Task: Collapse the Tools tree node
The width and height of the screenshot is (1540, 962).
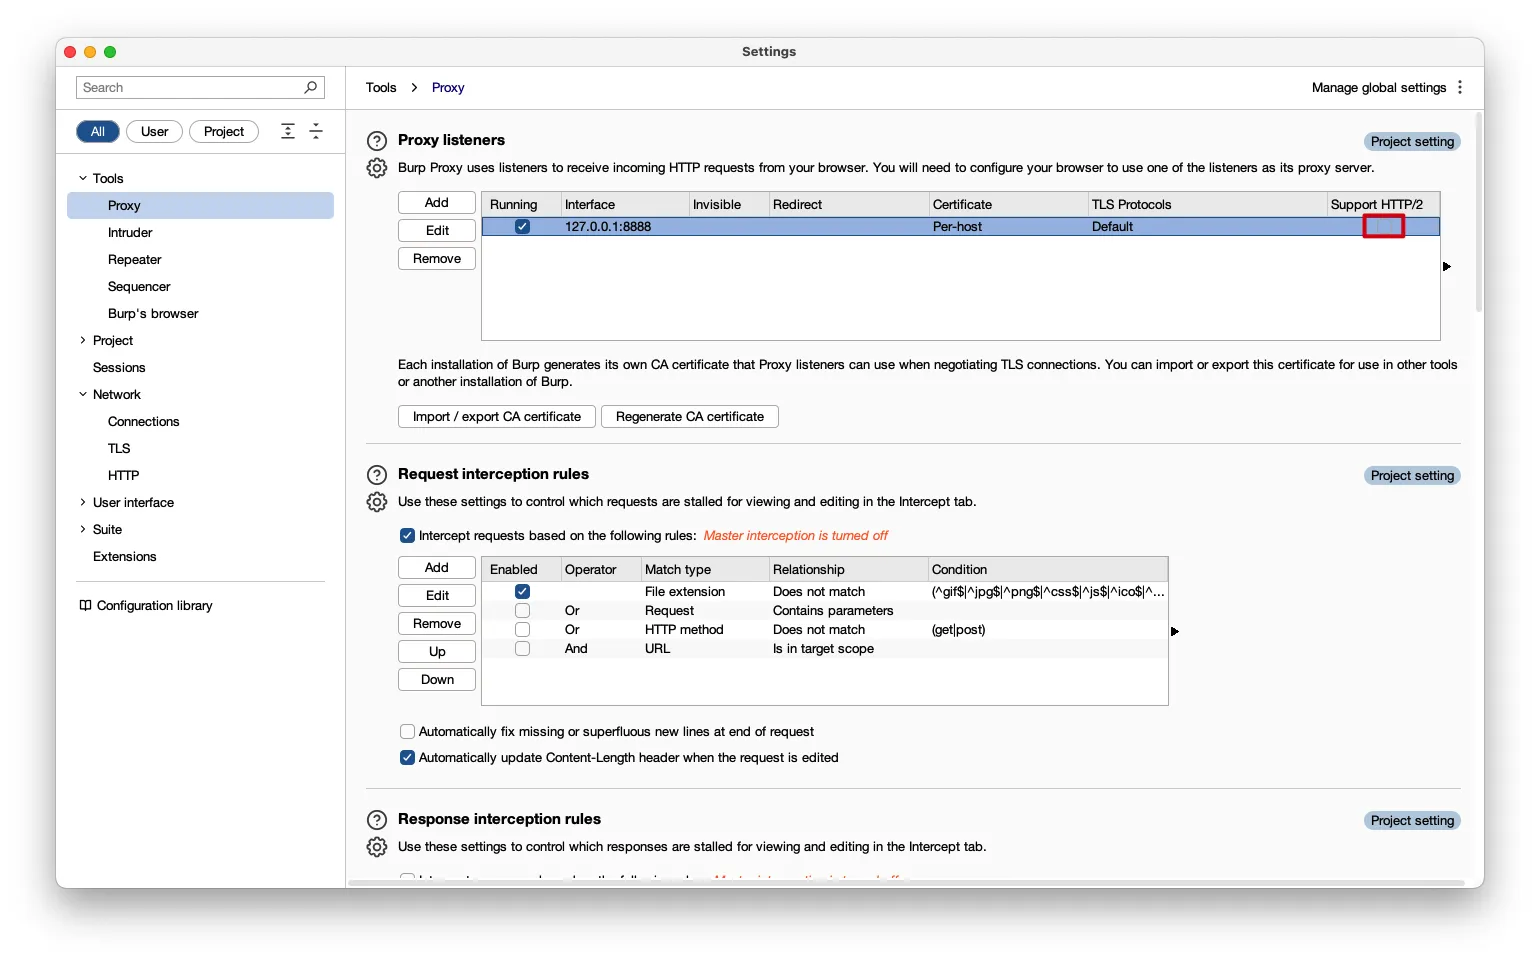Action: [83, 178]
